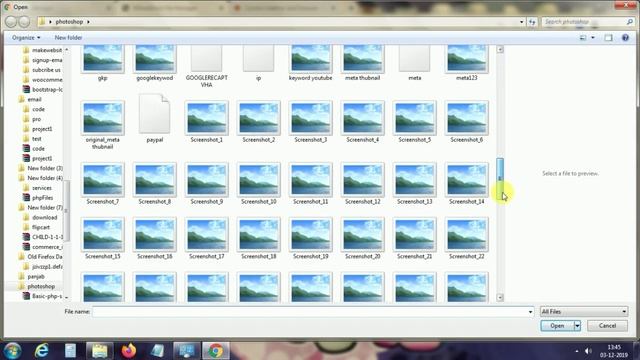Select the New folder (3) tree item
The height and width of the screenshot is (360, 640).
coord(41,168)
